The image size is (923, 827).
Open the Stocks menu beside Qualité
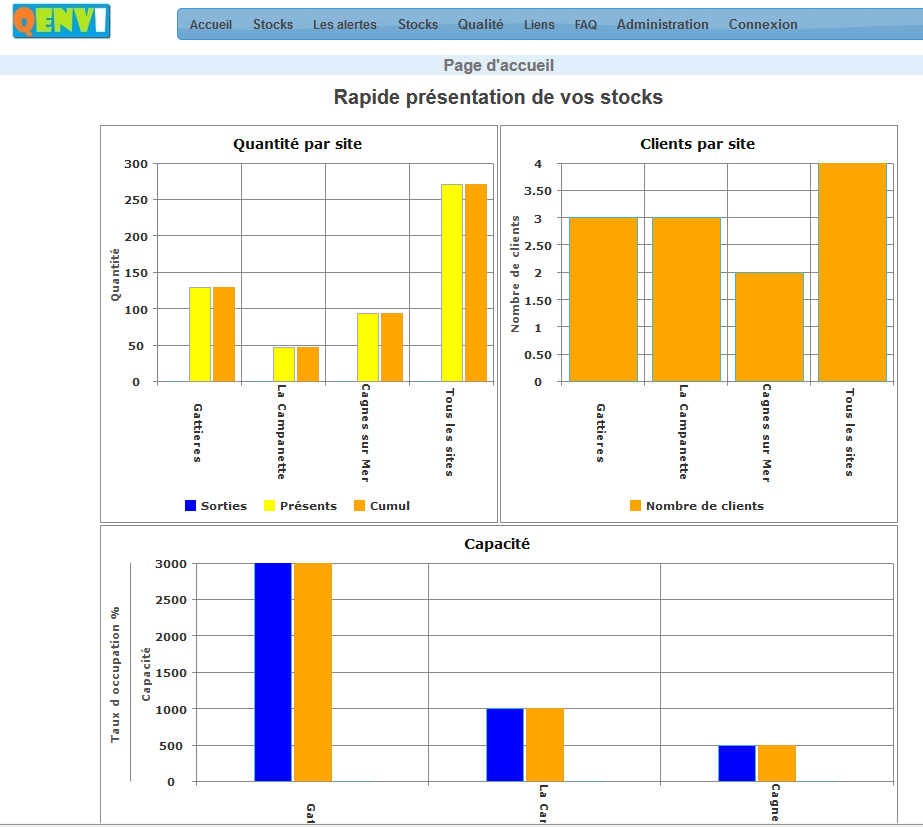[x=418, y=25]
